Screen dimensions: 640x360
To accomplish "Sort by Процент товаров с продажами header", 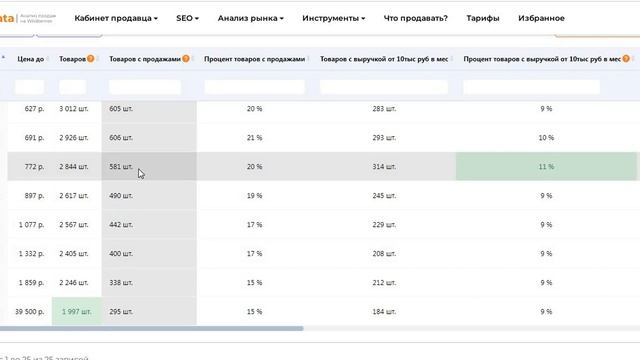I will (x=254, y=59).
